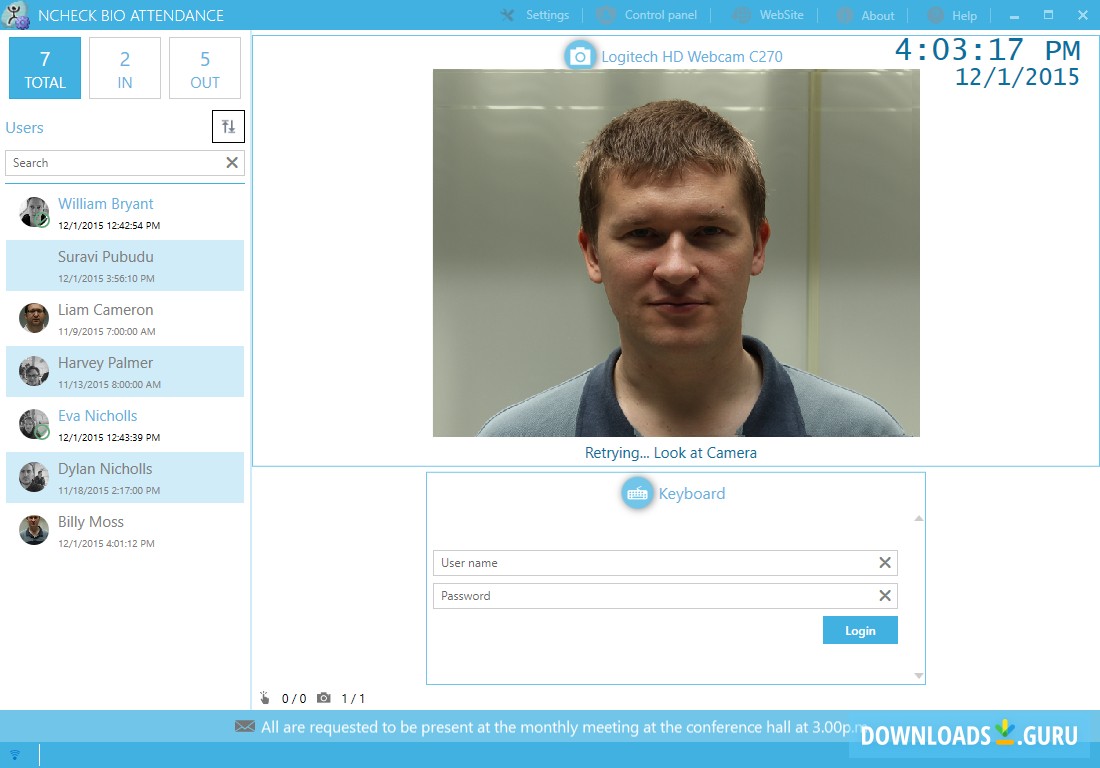This screenshot has width=1100, height=768.
Task: Click the Login button
Action: click(x=859, y=630)
